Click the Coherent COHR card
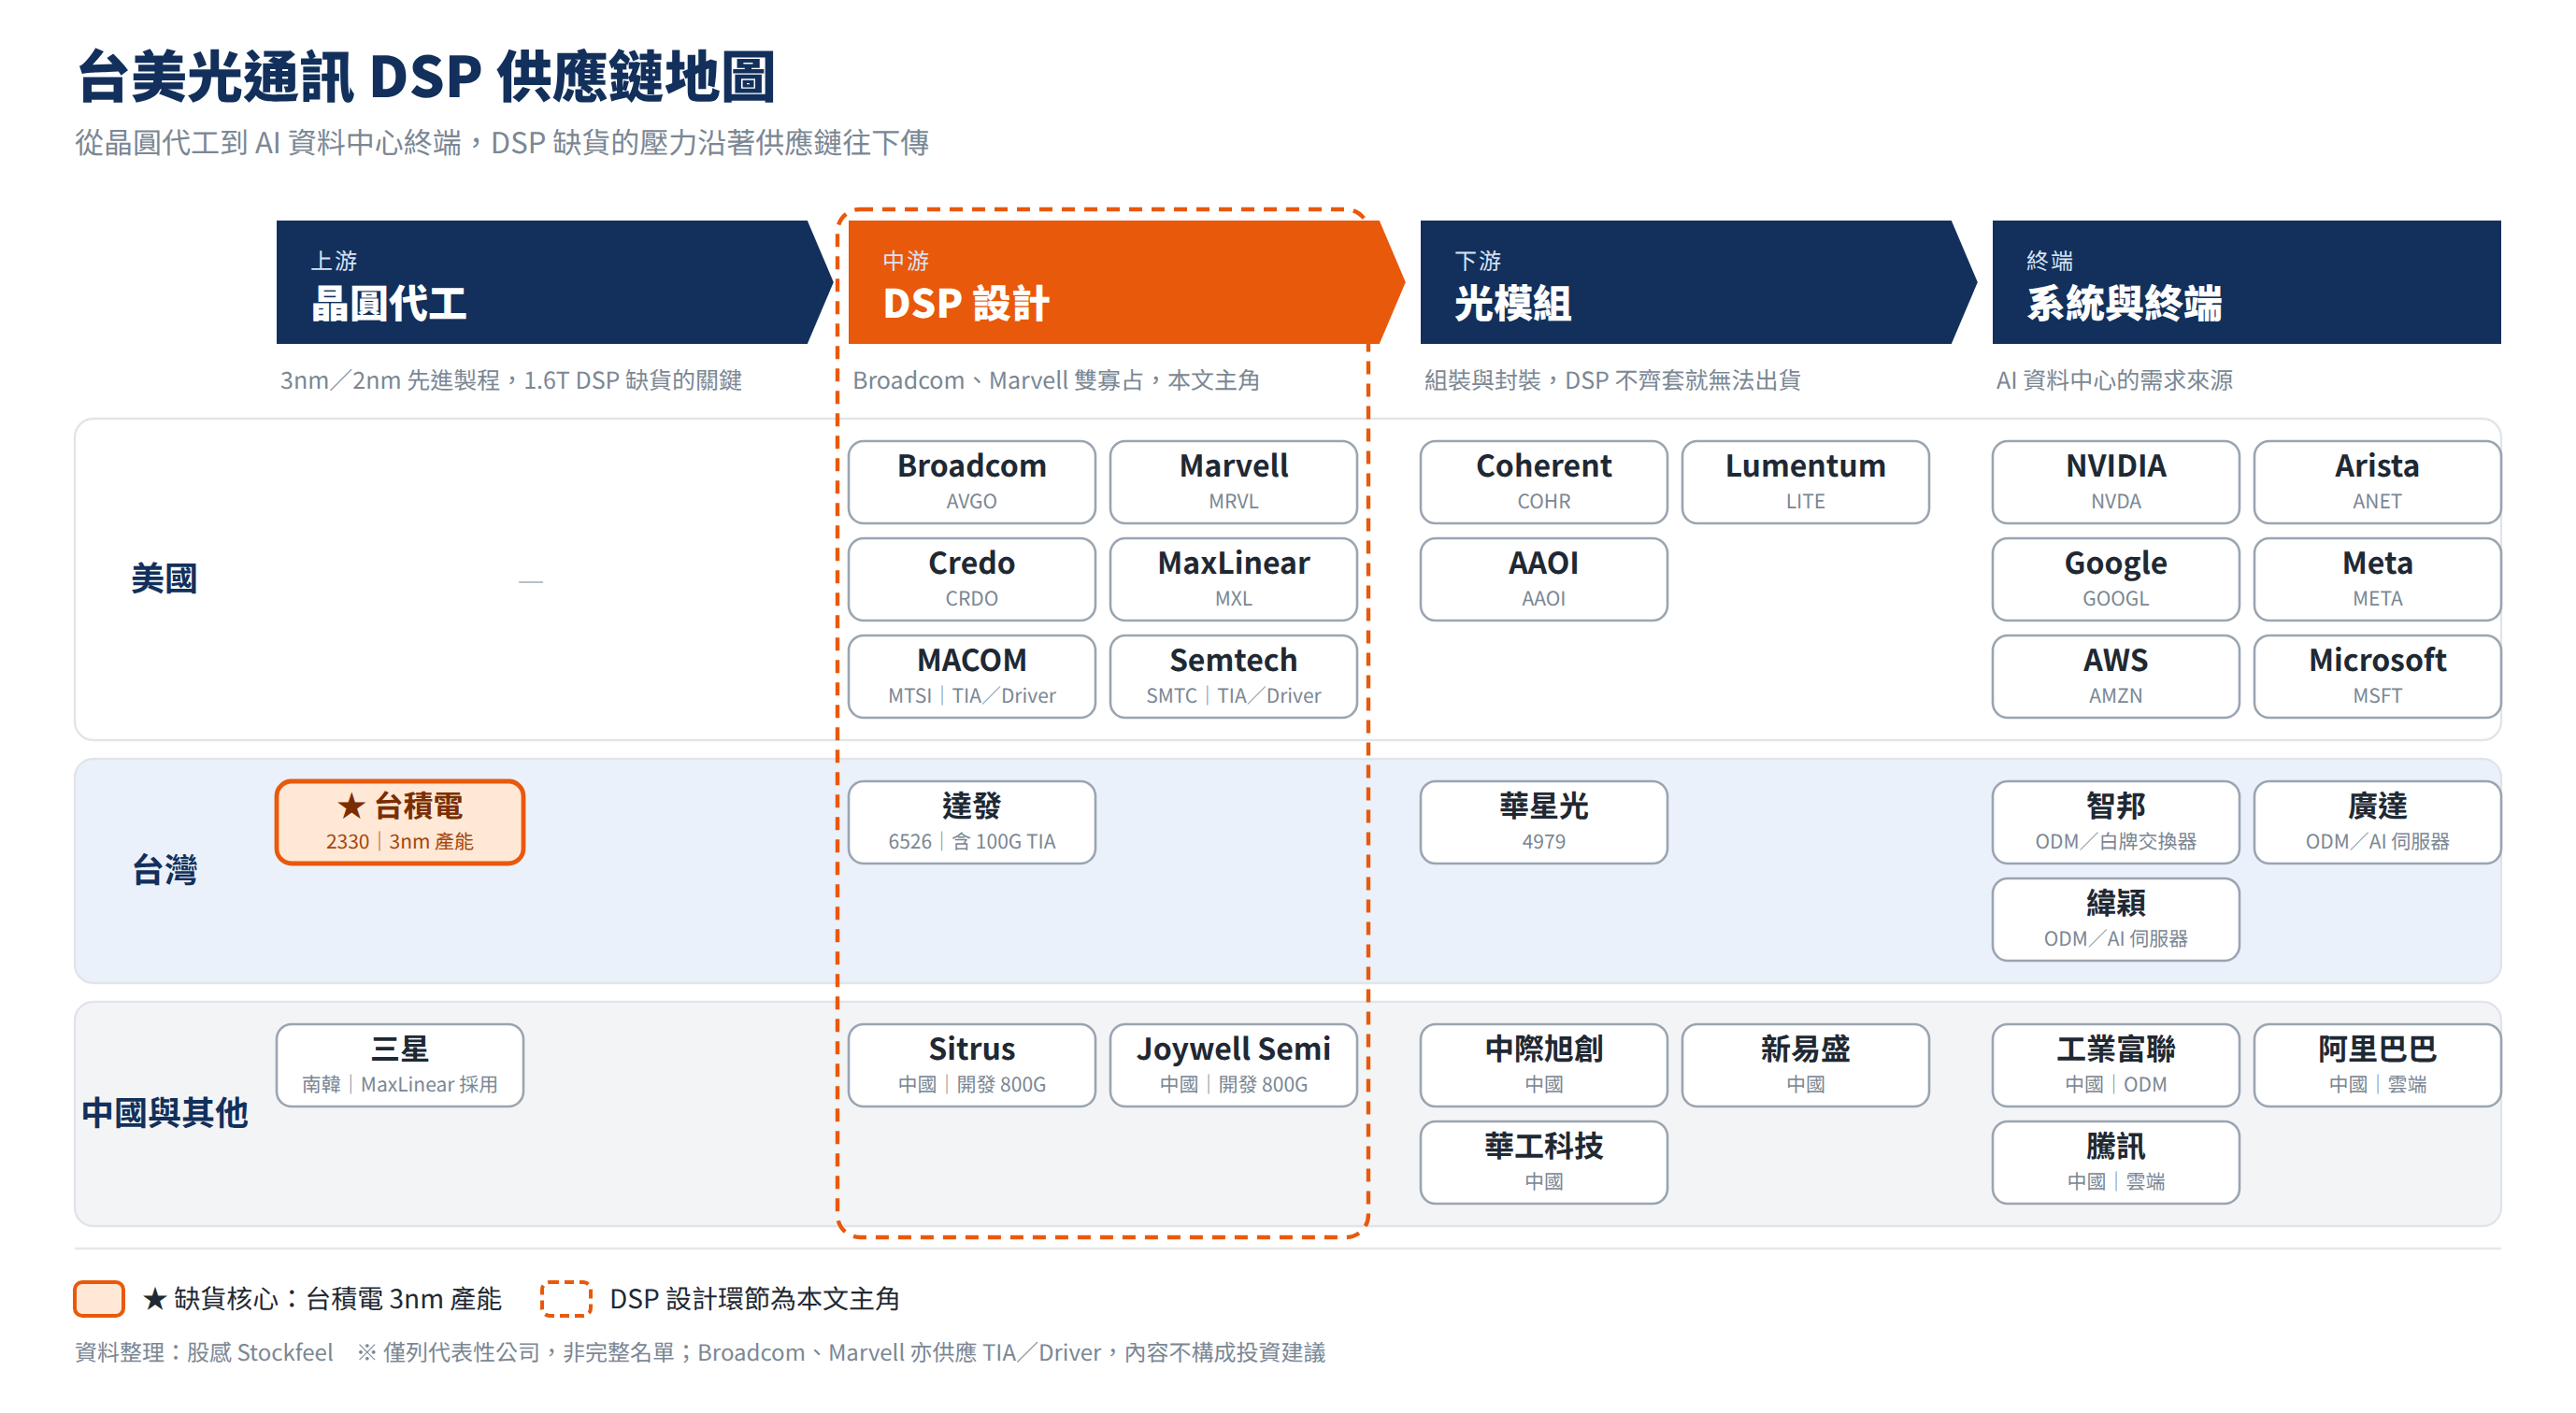 [1544, 482]
